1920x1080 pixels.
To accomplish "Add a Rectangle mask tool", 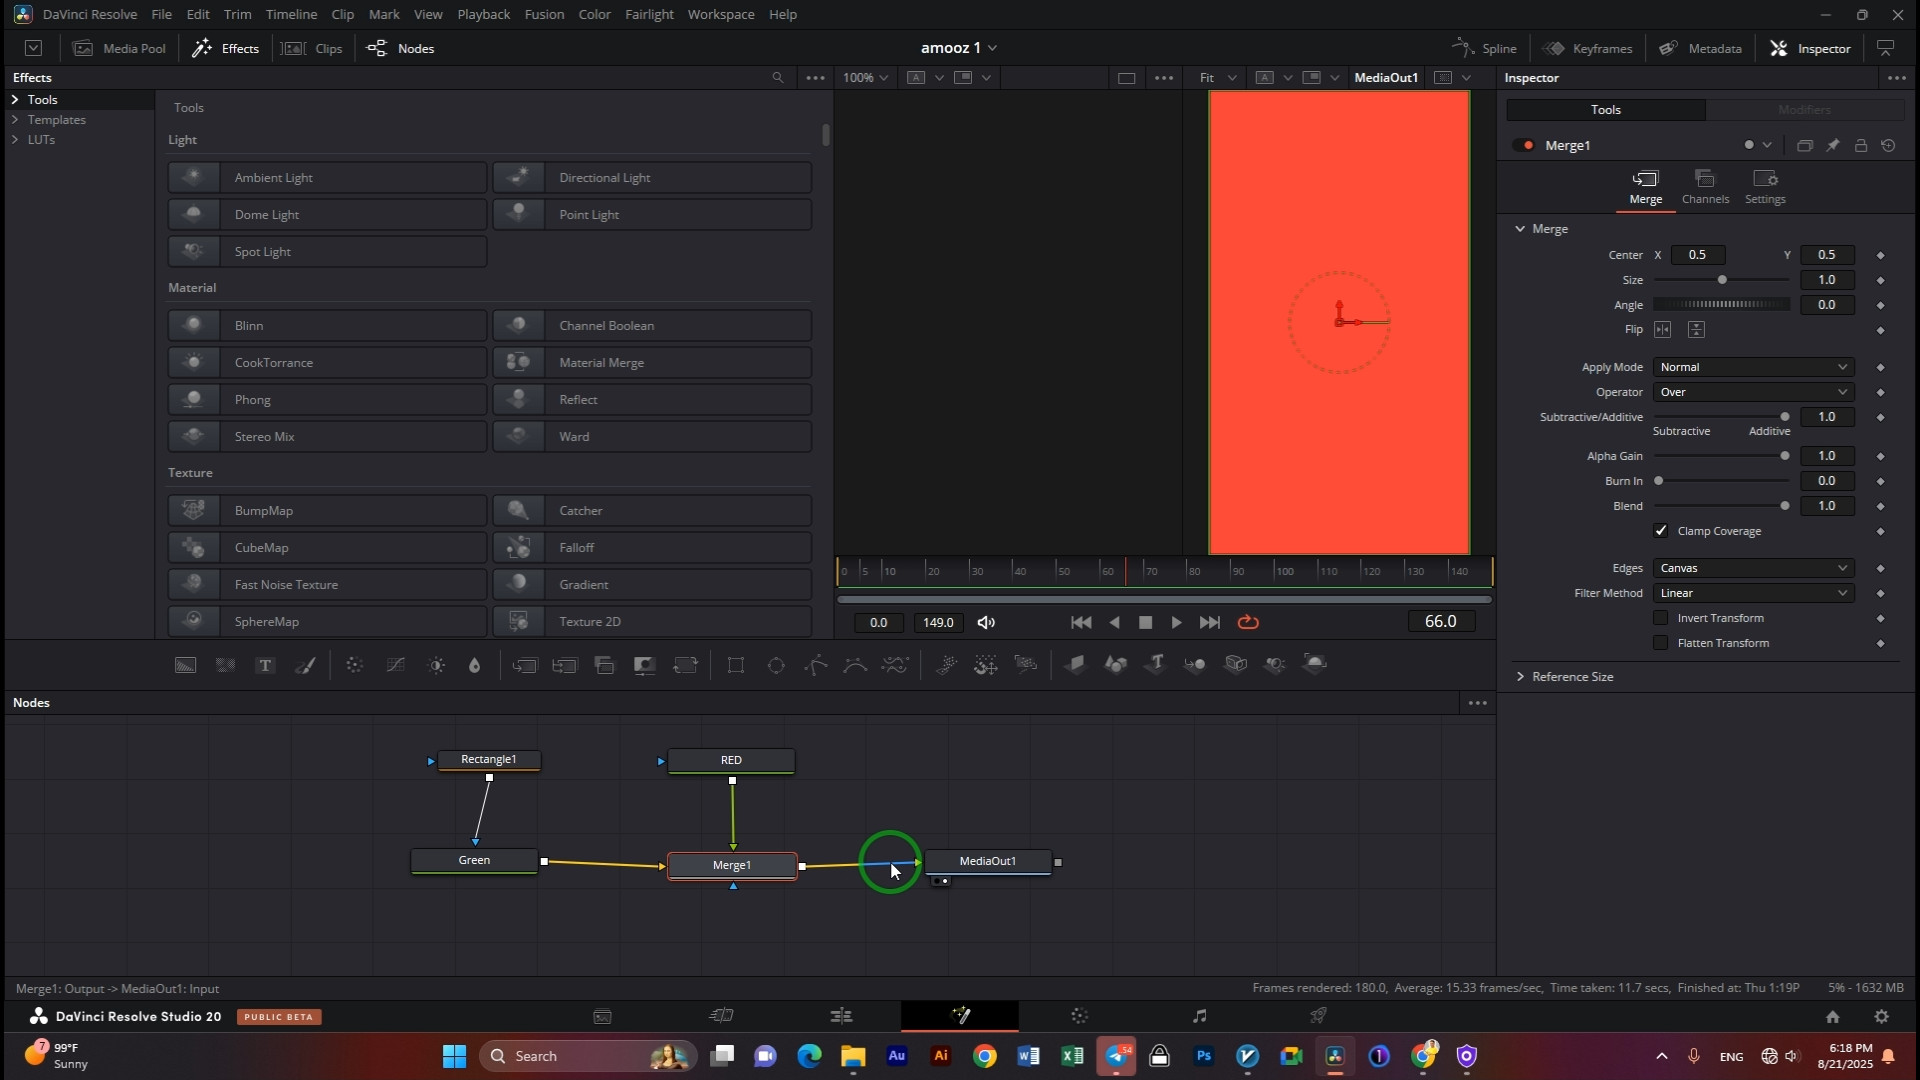I will pyautogui.click(x=736, y=665).
